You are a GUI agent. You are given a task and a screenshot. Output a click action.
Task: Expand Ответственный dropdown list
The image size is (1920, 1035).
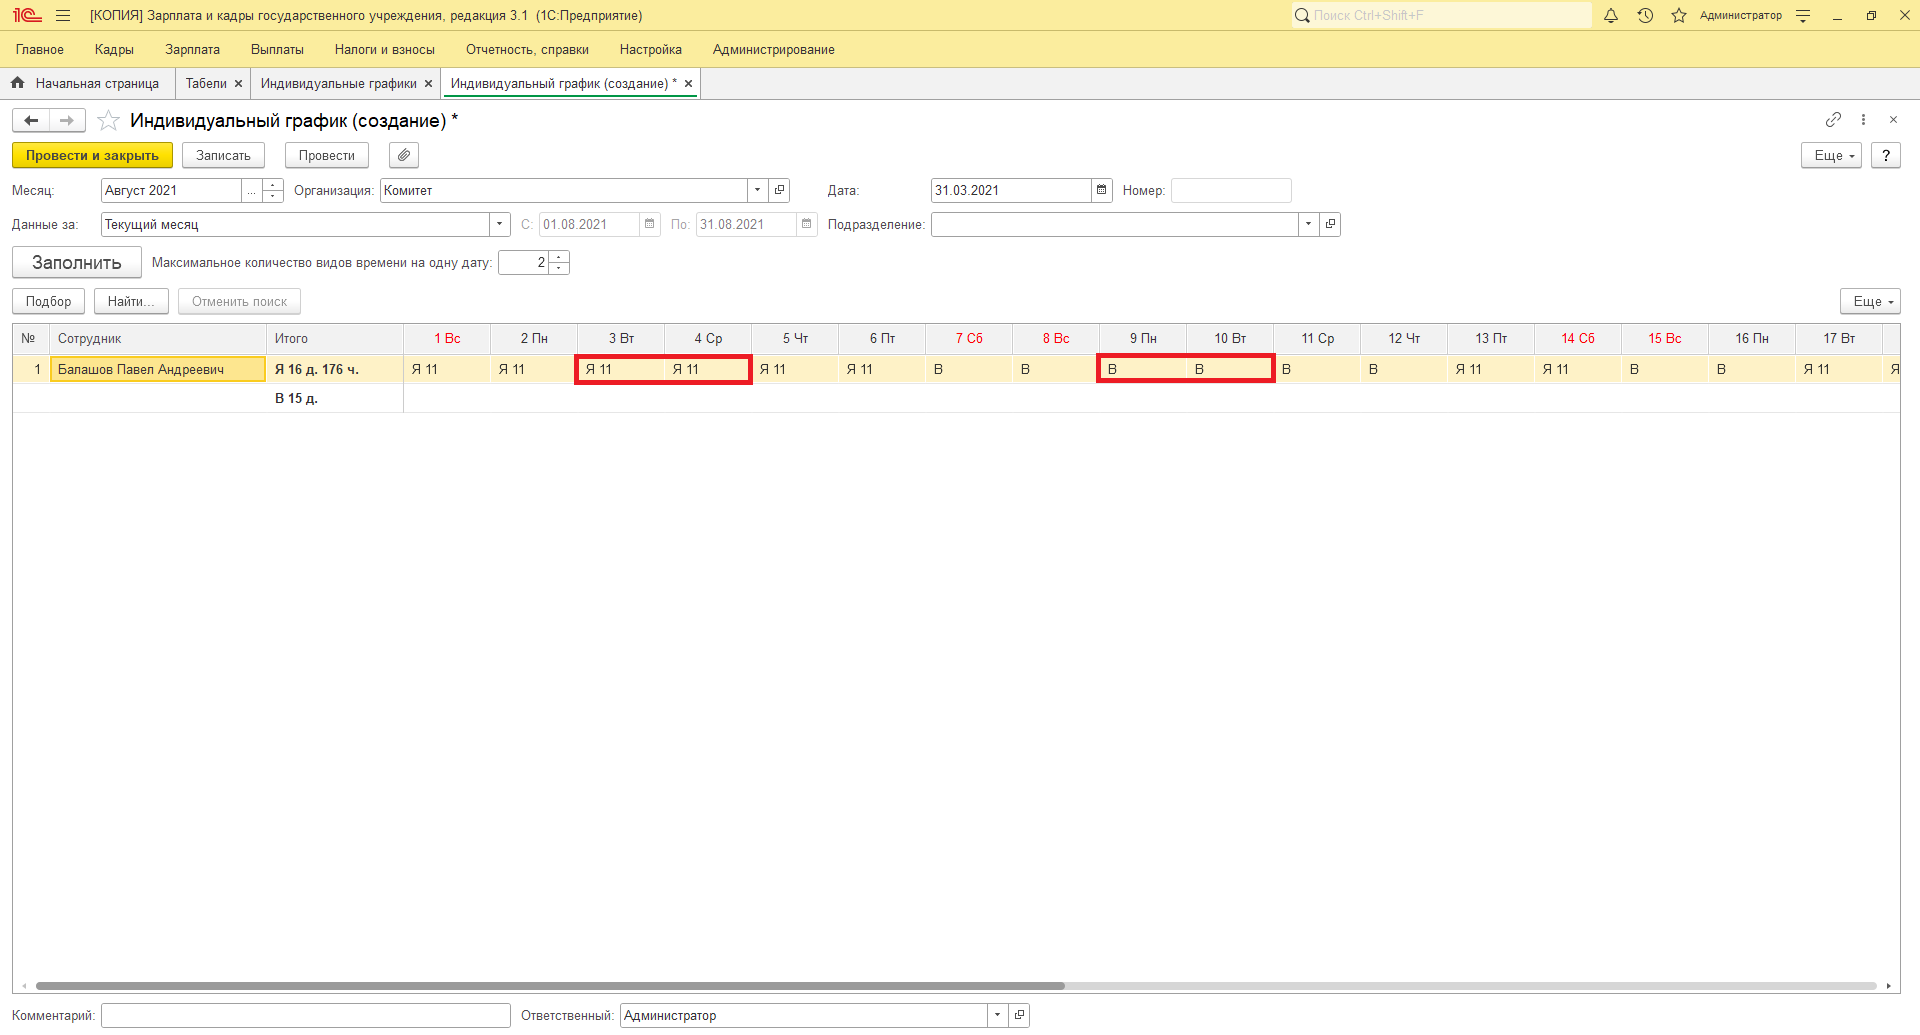pyautogui.click(x=997, y=1015)
